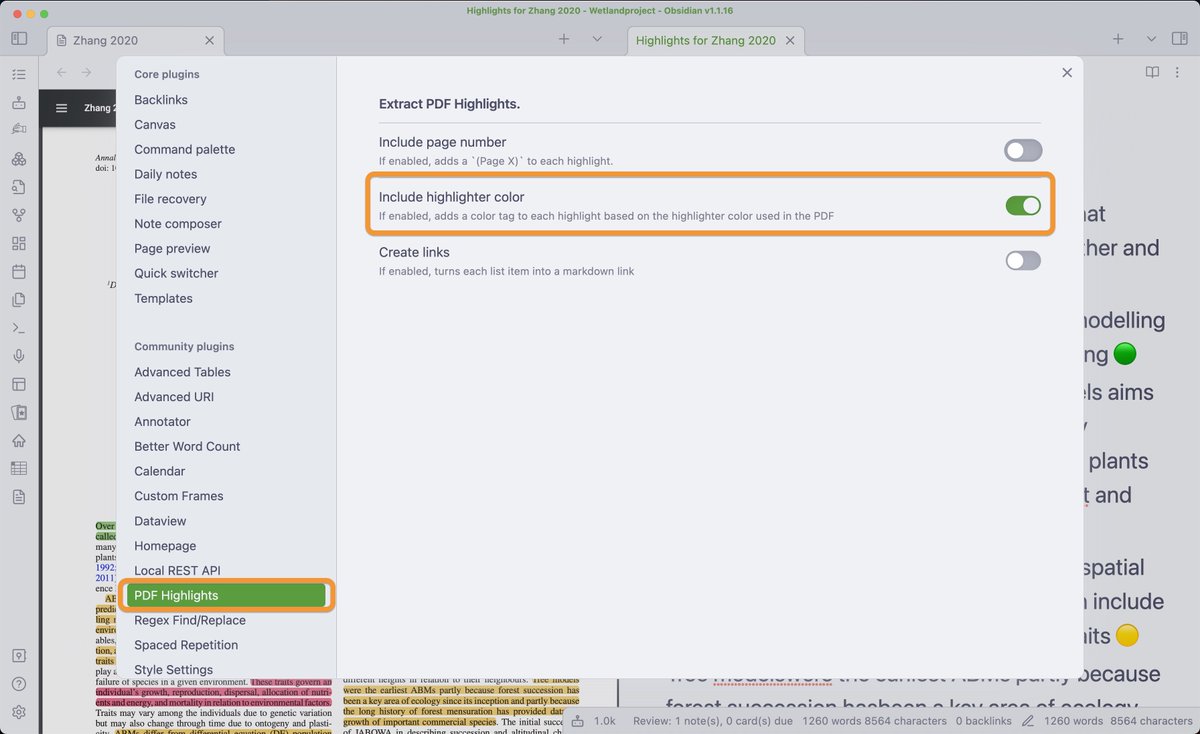Open Backlinks under Core plugins

[160, 99]
